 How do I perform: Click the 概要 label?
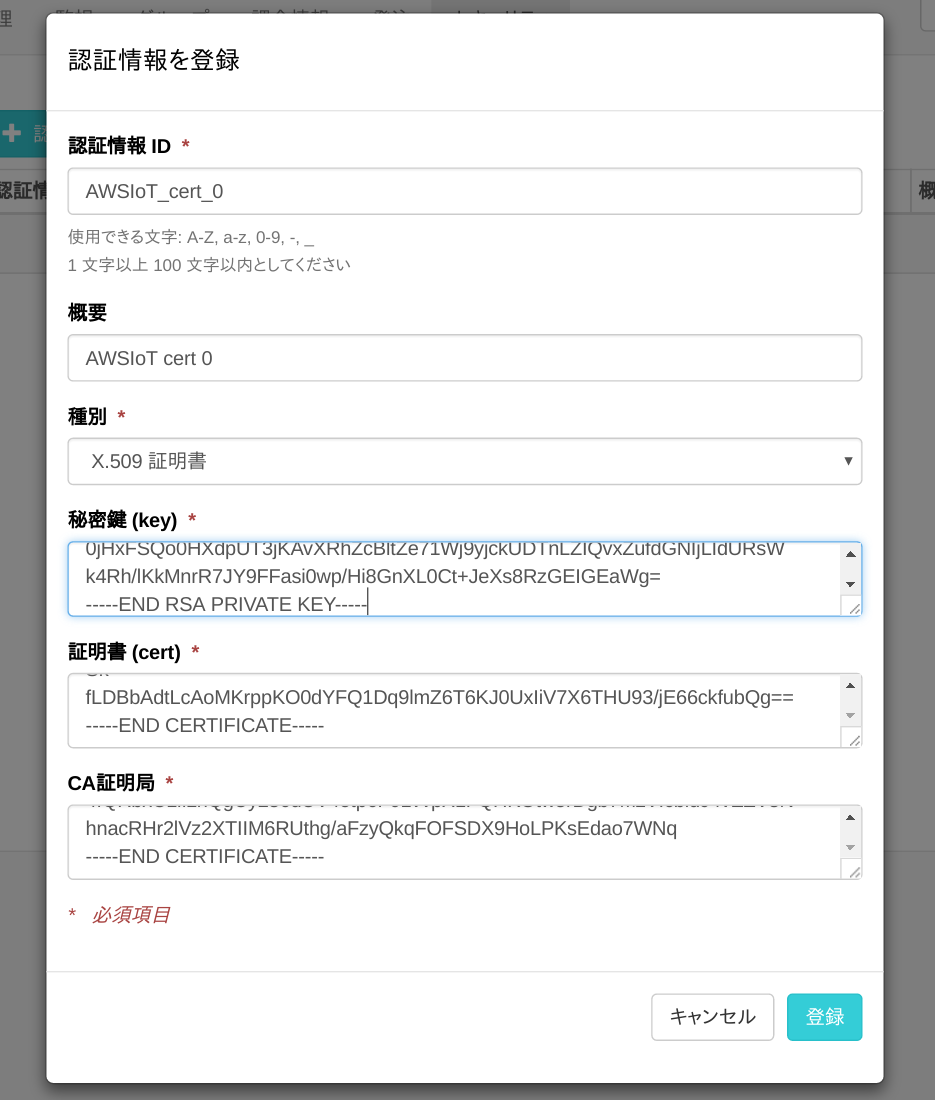[87, 313]
